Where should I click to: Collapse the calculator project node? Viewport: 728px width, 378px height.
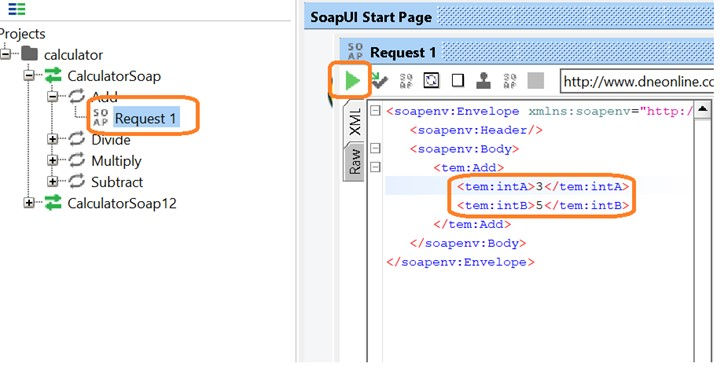click(6, 54)
